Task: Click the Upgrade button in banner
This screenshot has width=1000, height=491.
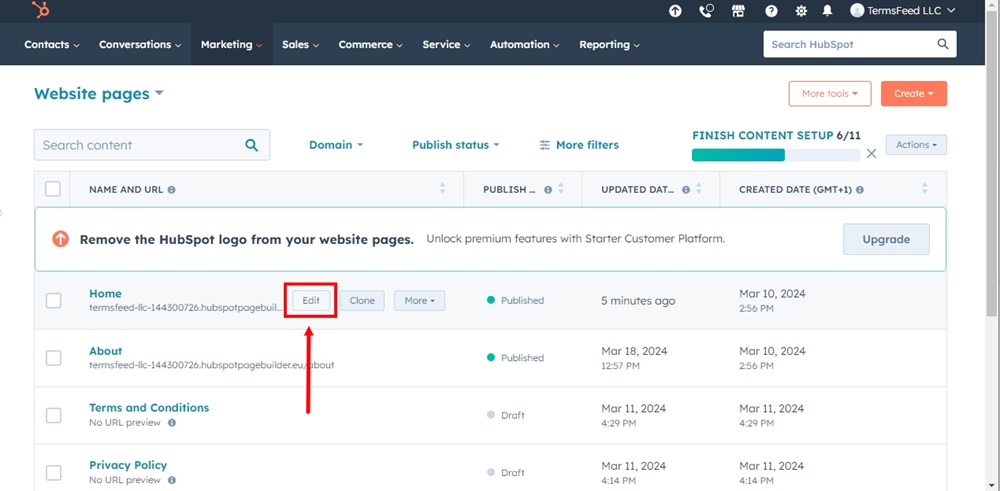Action: pos(886,240)
